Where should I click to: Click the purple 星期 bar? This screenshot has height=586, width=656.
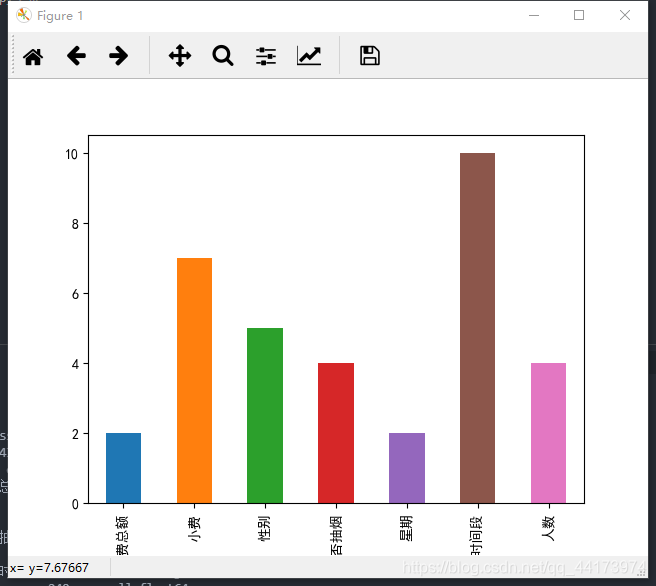tap(407, 468)
